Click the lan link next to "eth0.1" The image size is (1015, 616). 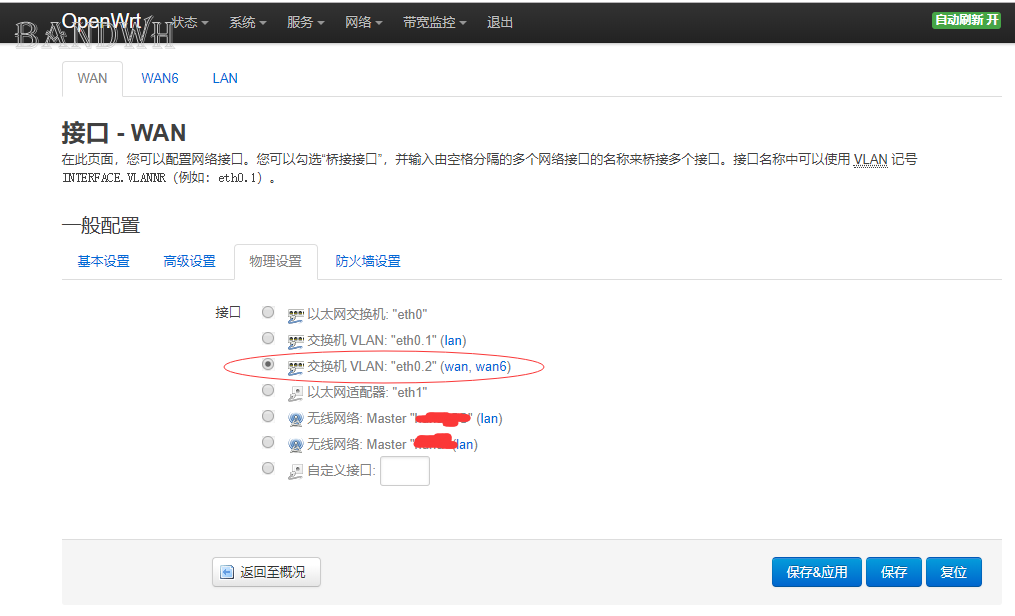(x=453, y=340)
